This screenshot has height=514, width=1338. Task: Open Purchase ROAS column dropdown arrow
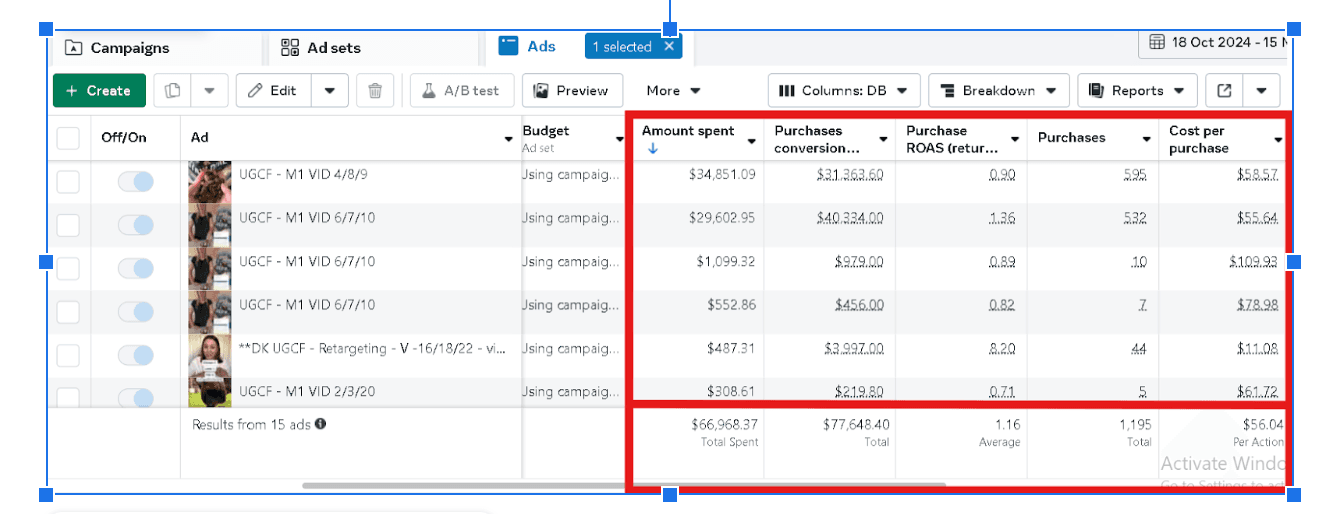[1015, 140]
